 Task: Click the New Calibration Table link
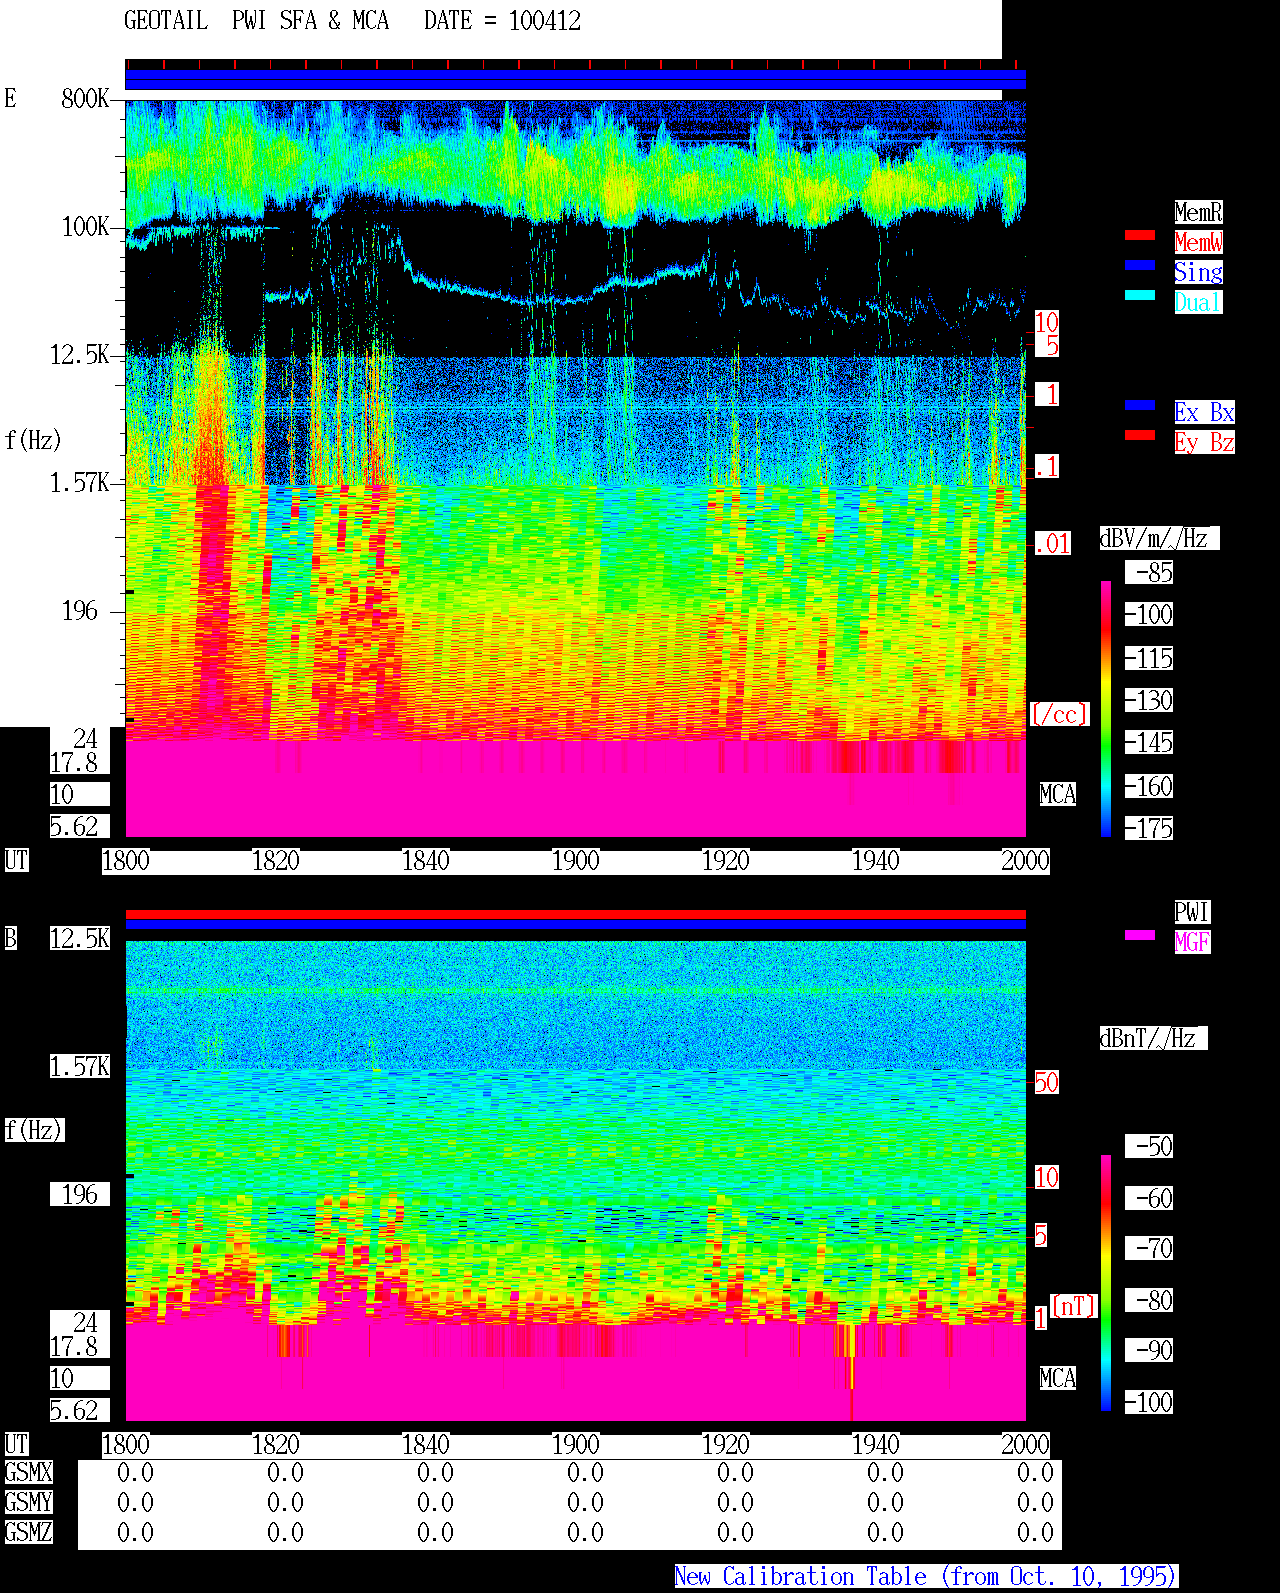point(926,1576)
